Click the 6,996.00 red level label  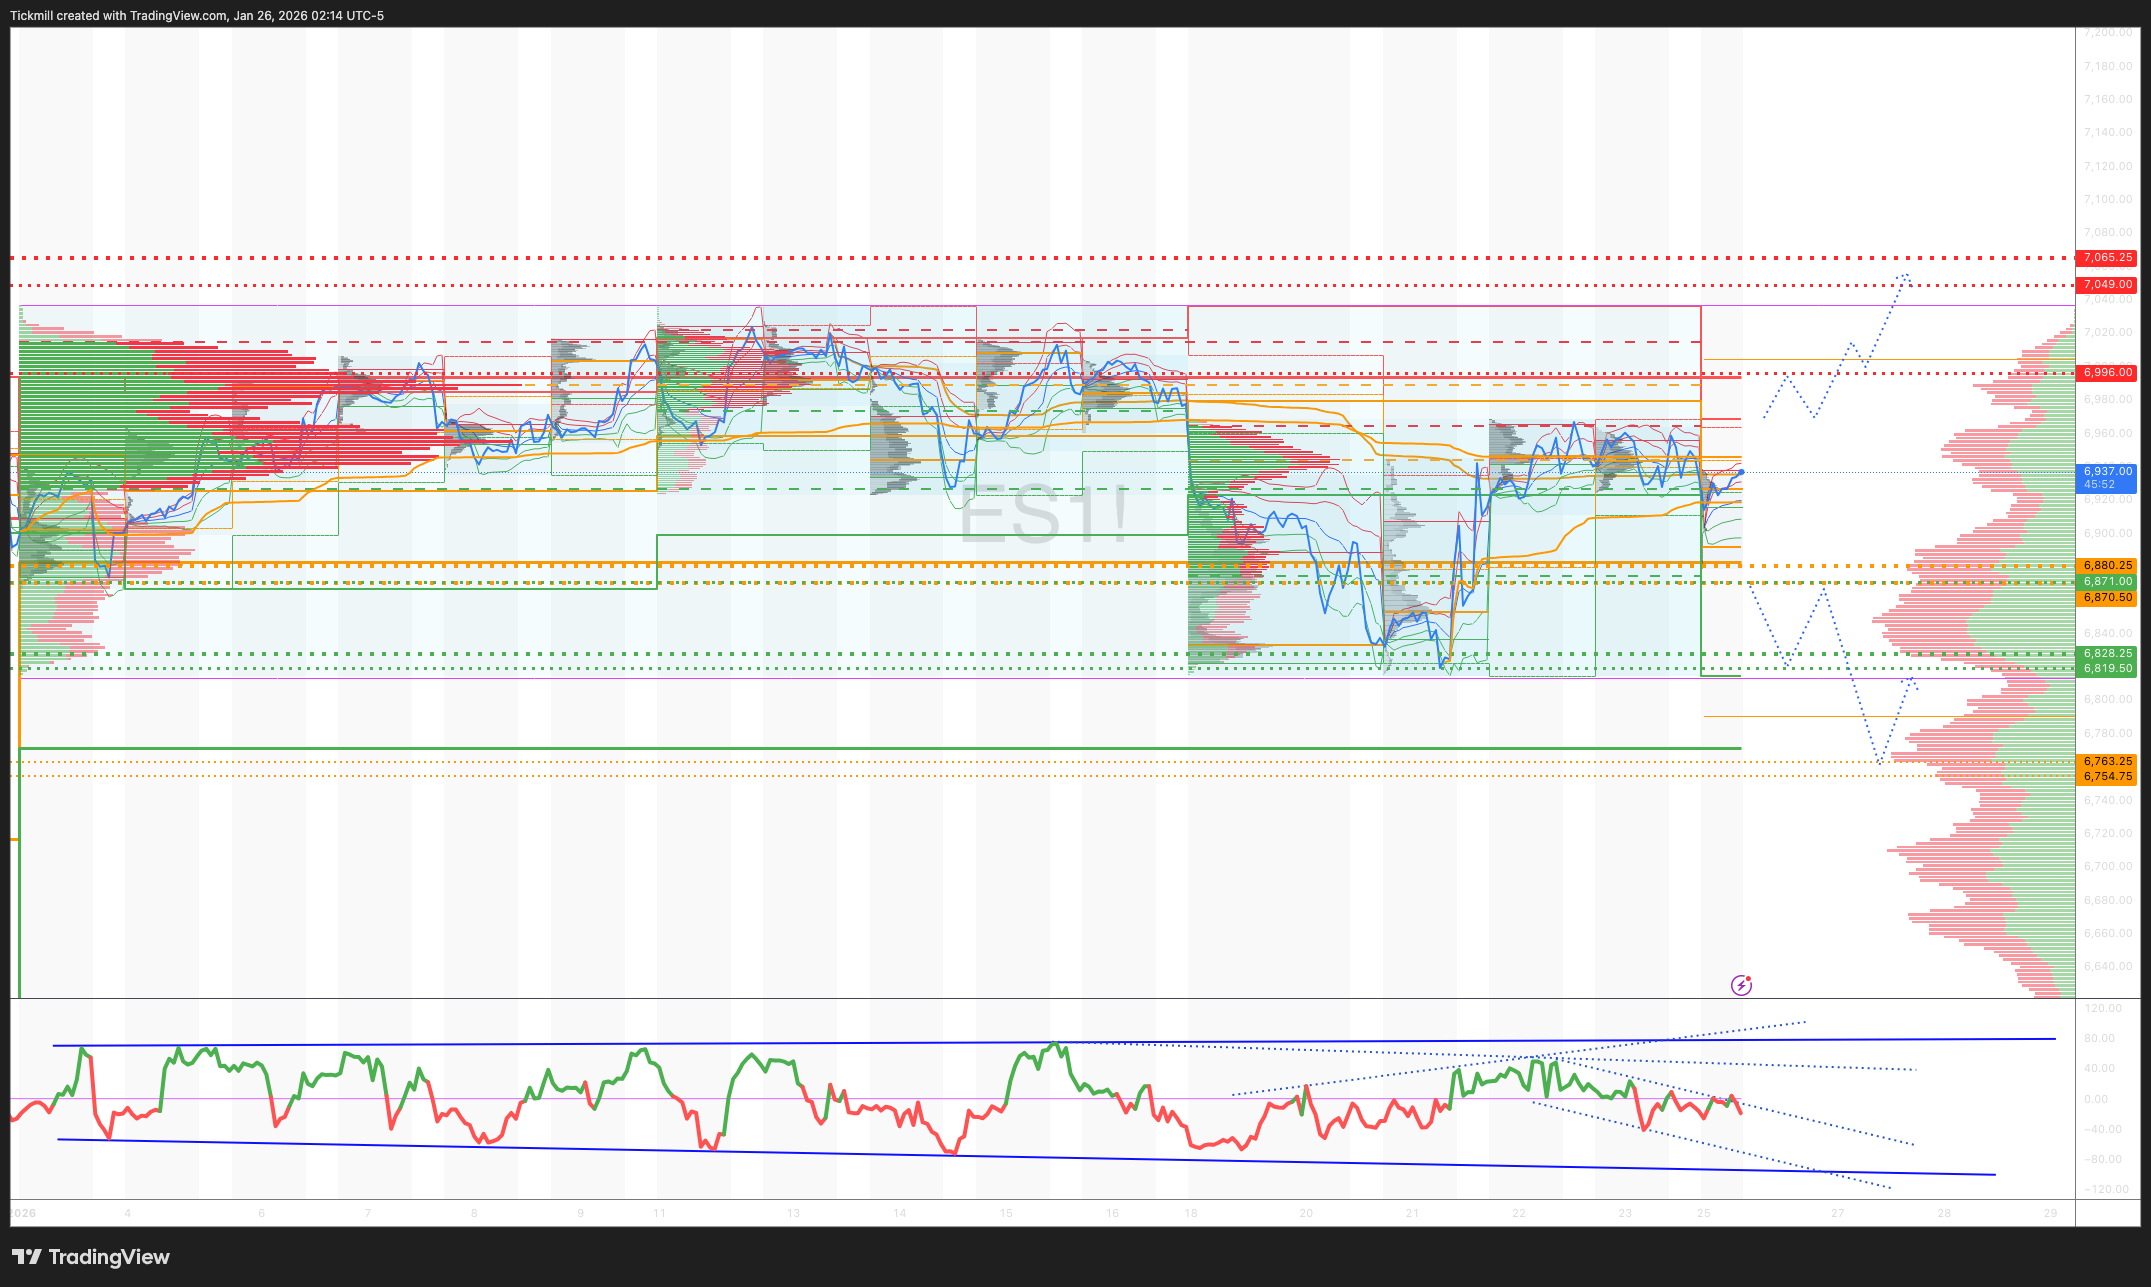point(2107,373)
